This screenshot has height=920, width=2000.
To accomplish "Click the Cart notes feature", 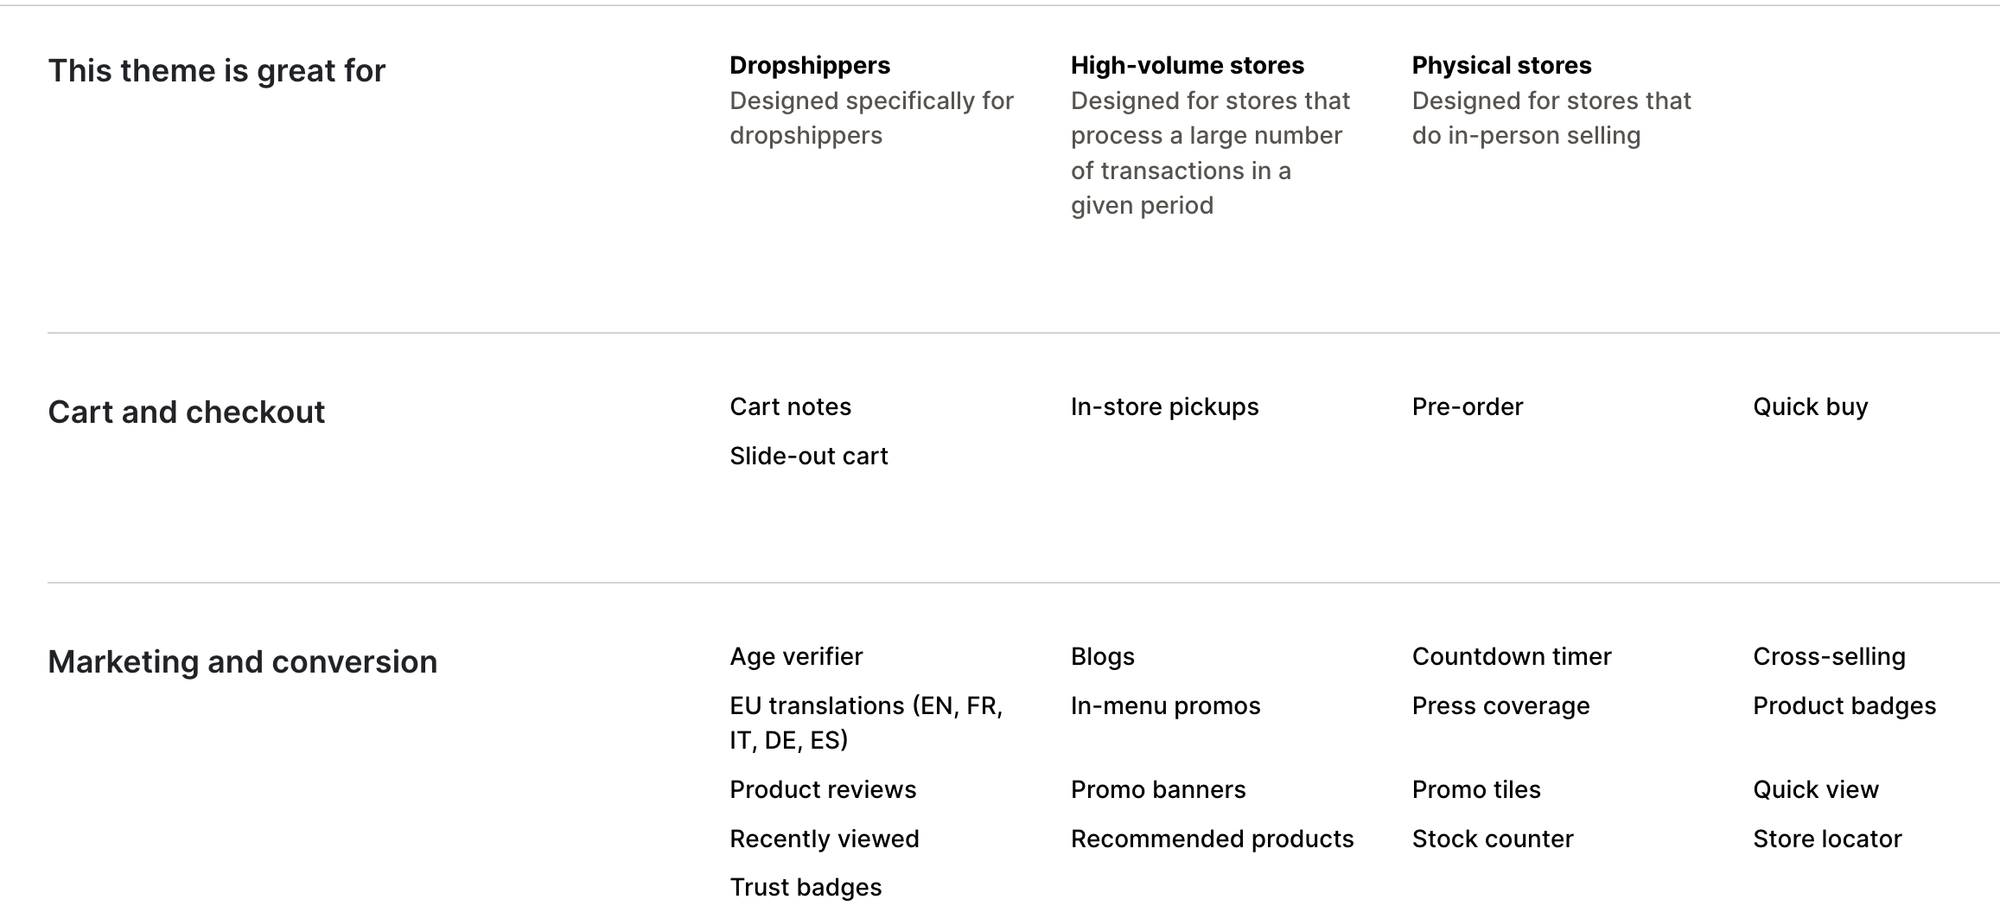I will click(x=790, y=407).
